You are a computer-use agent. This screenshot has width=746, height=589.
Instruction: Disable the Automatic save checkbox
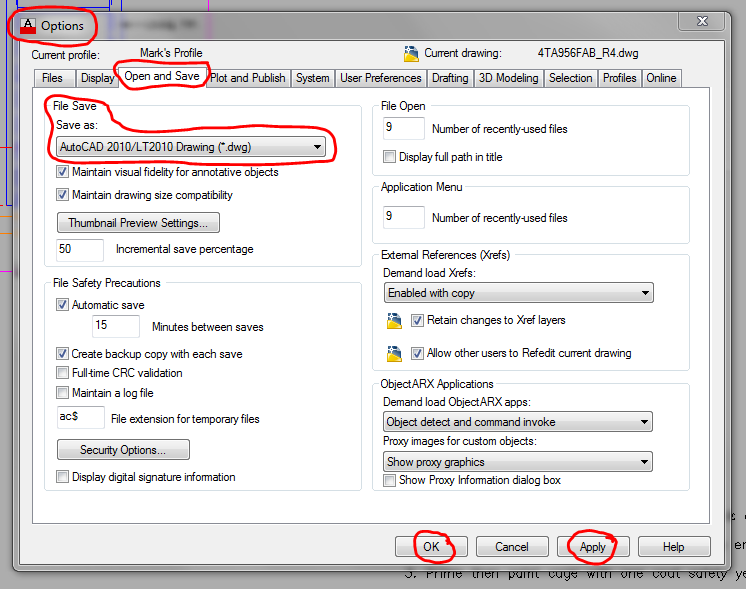coord(62,304)
